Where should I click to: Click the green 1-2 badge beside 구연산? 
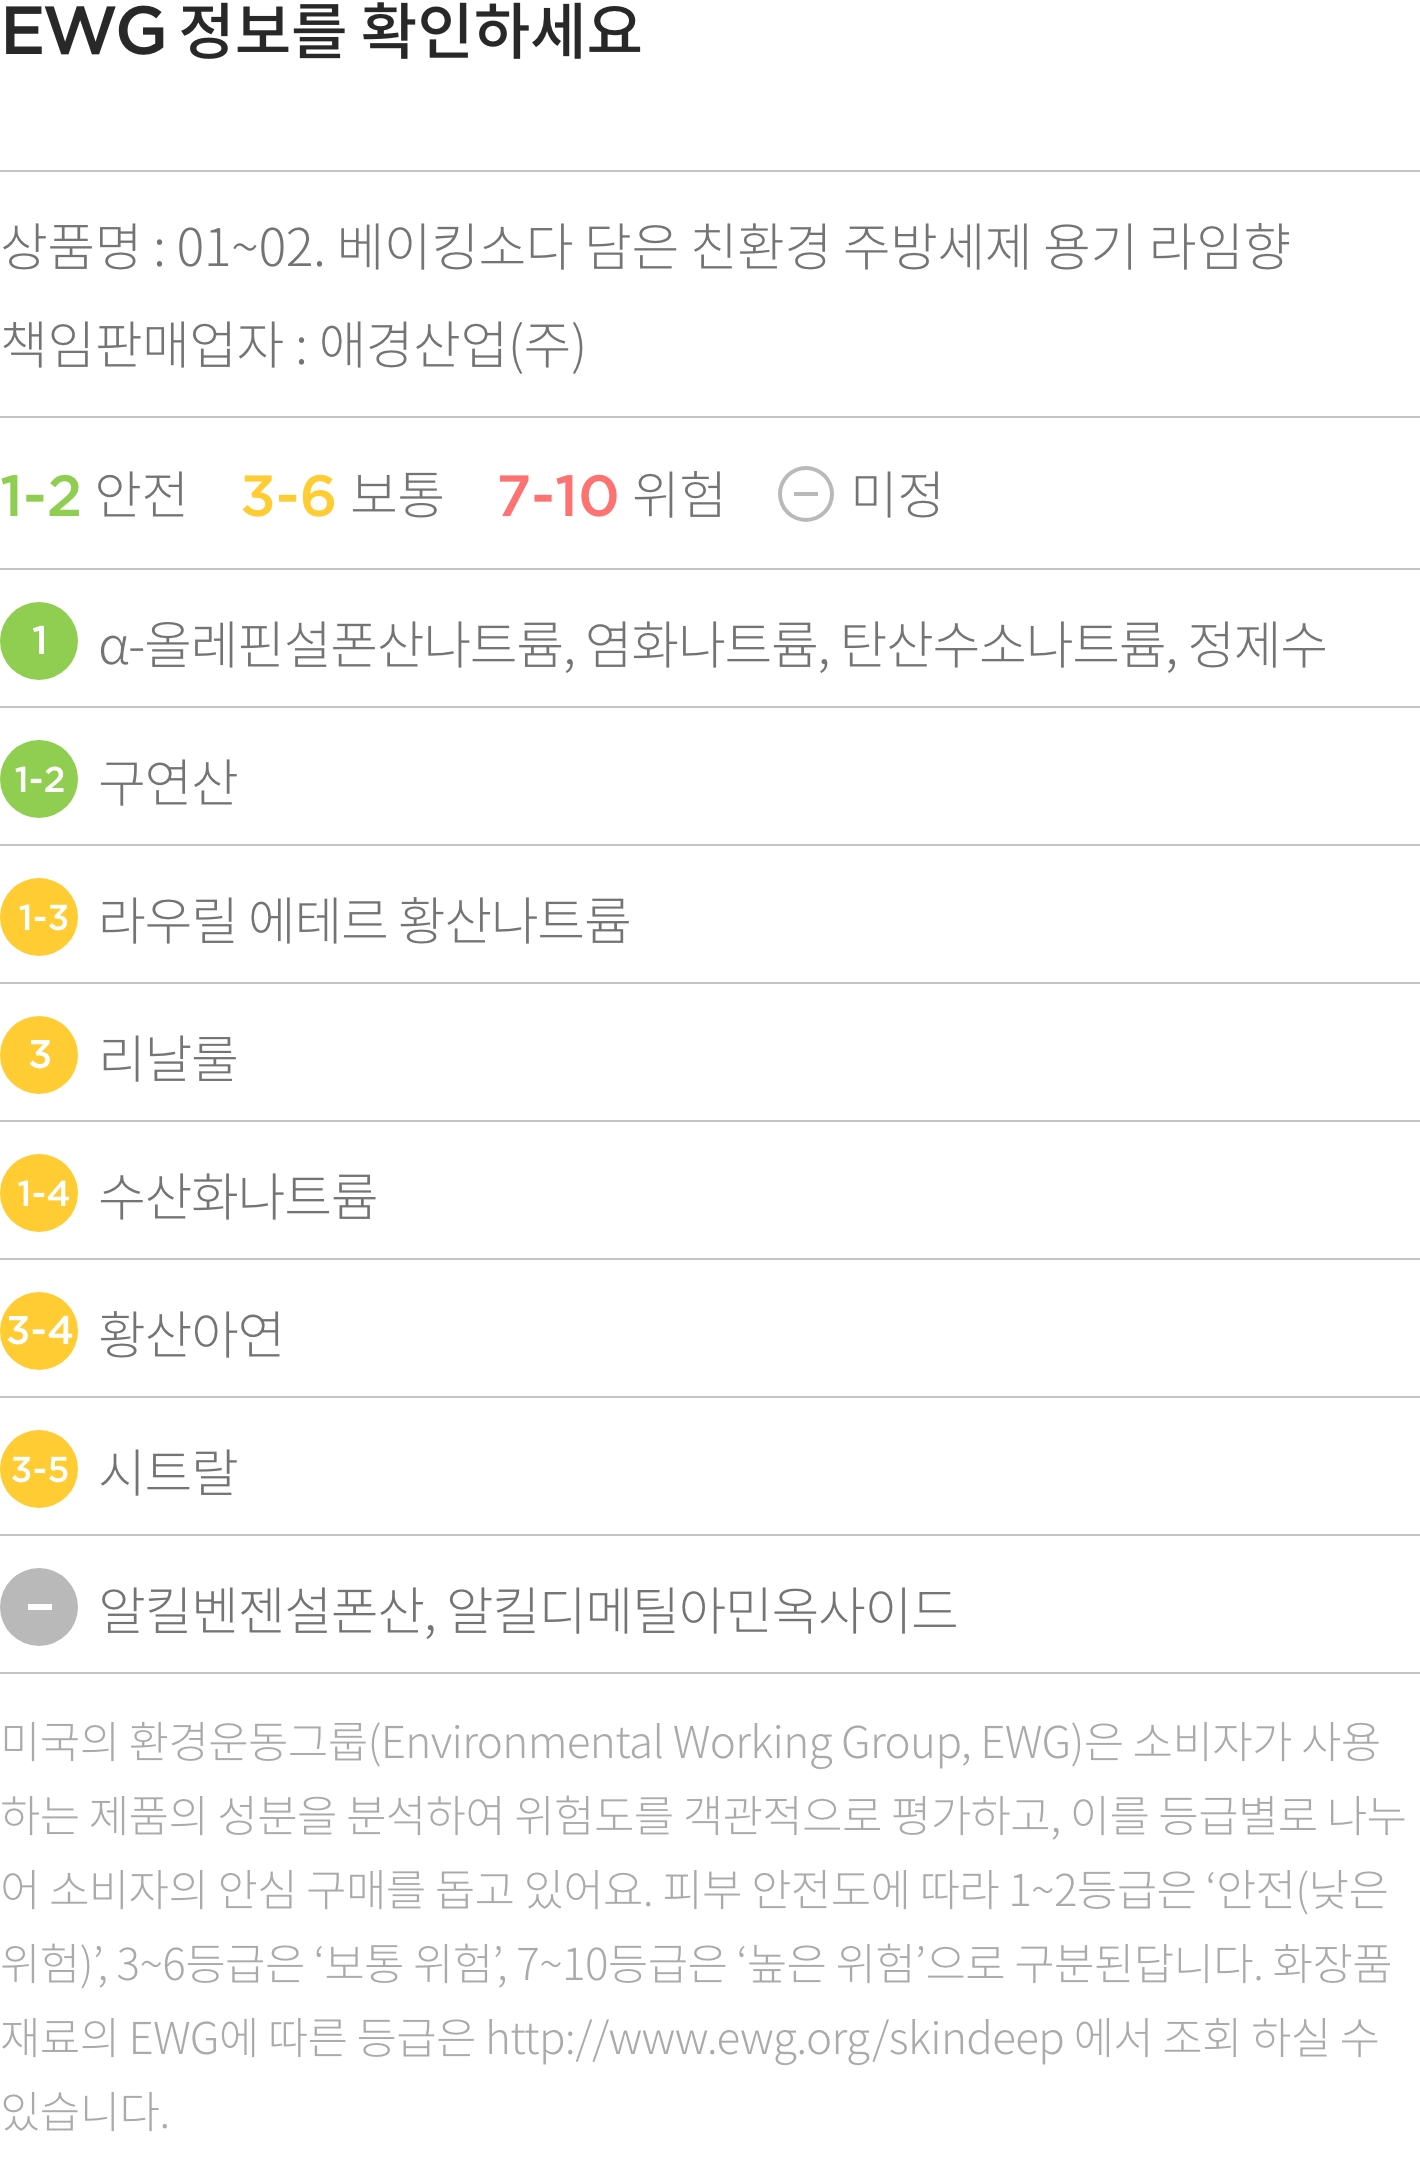(39, 779)
